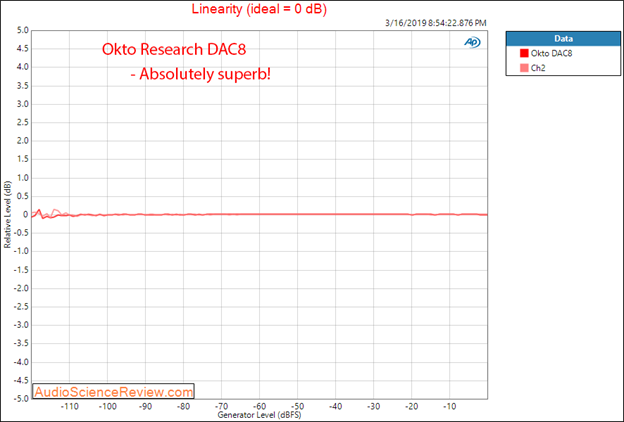The width and height of the screenshot is (624, 422).
Task: Click the Relative Level (dB) axis label
Action: (8, 215)
